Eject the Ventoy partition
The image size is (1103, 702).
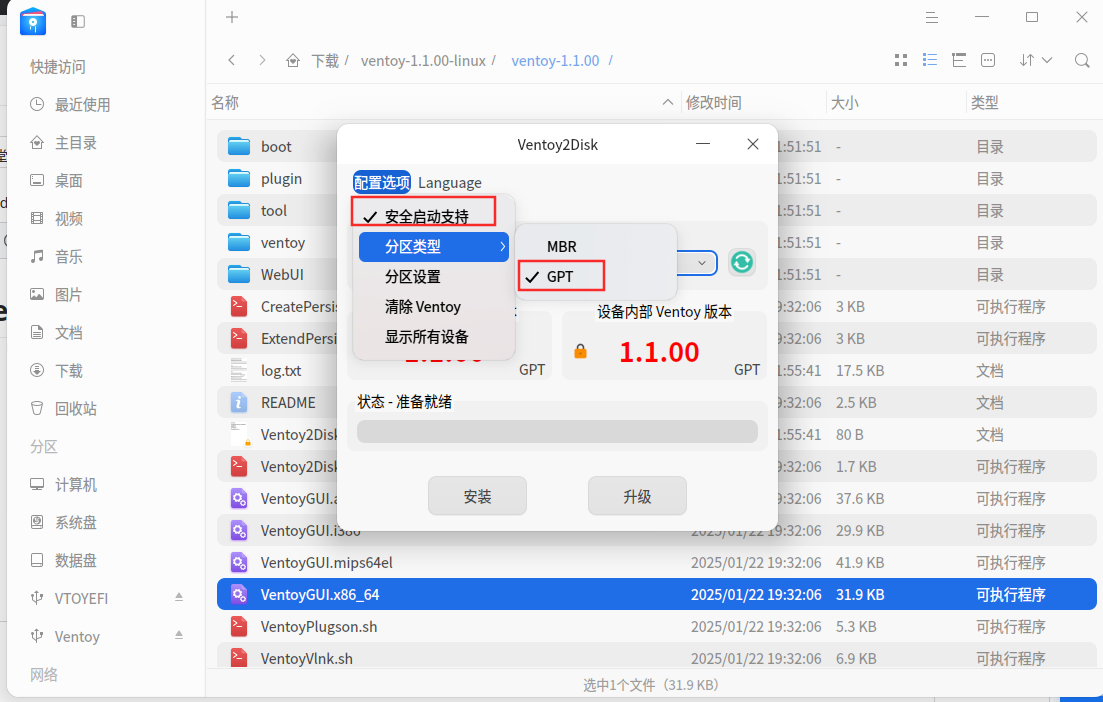click(179, 634)
